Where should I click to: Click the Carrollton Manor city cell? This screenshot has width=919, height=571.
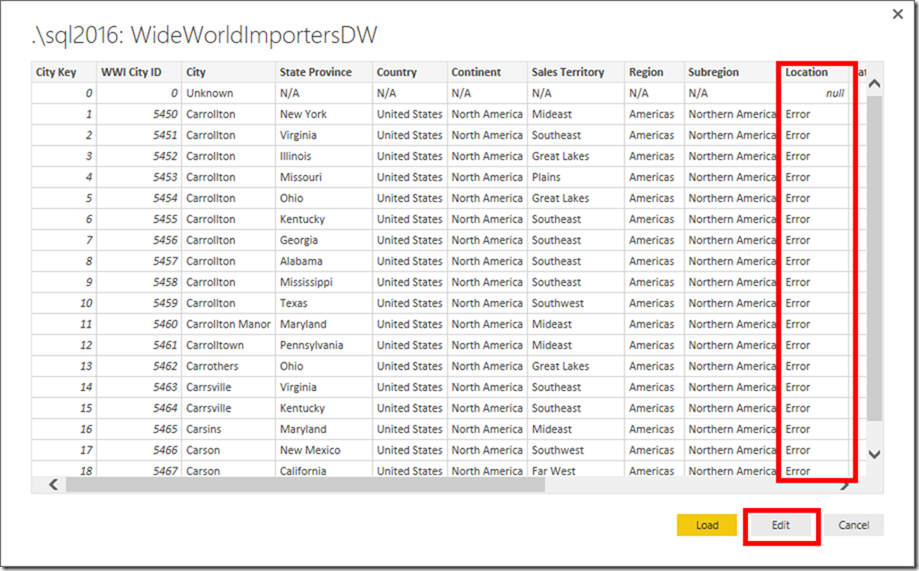point(228,324)
